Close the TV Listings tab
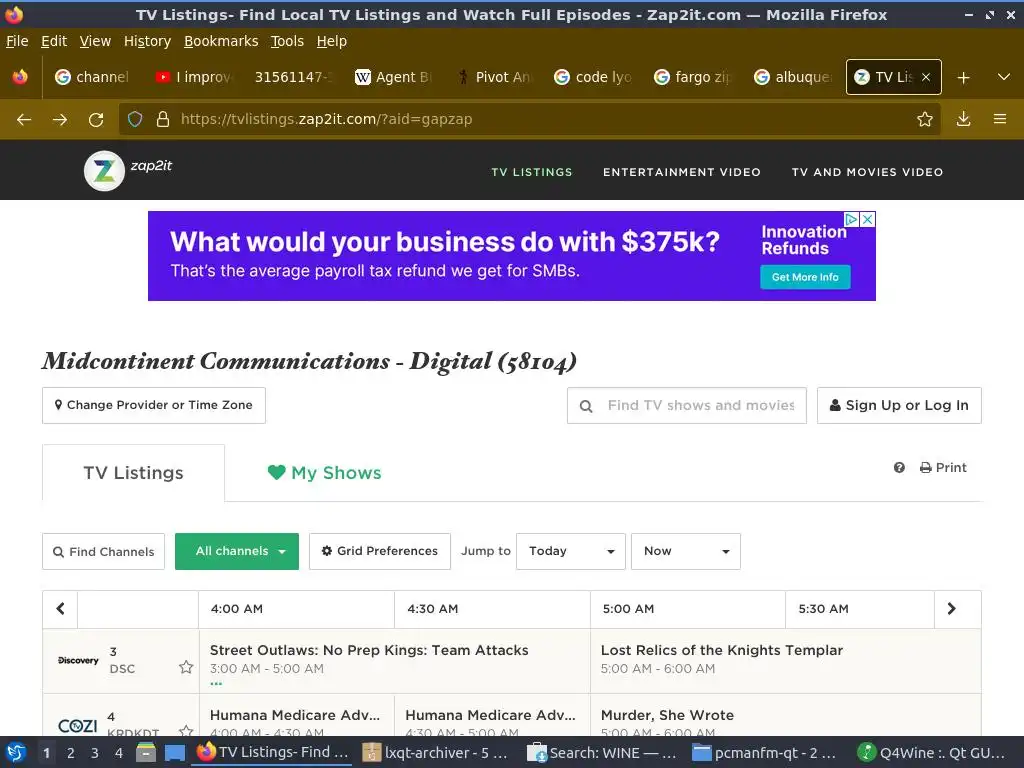The image size is (1024, 768). pos(926,77)
